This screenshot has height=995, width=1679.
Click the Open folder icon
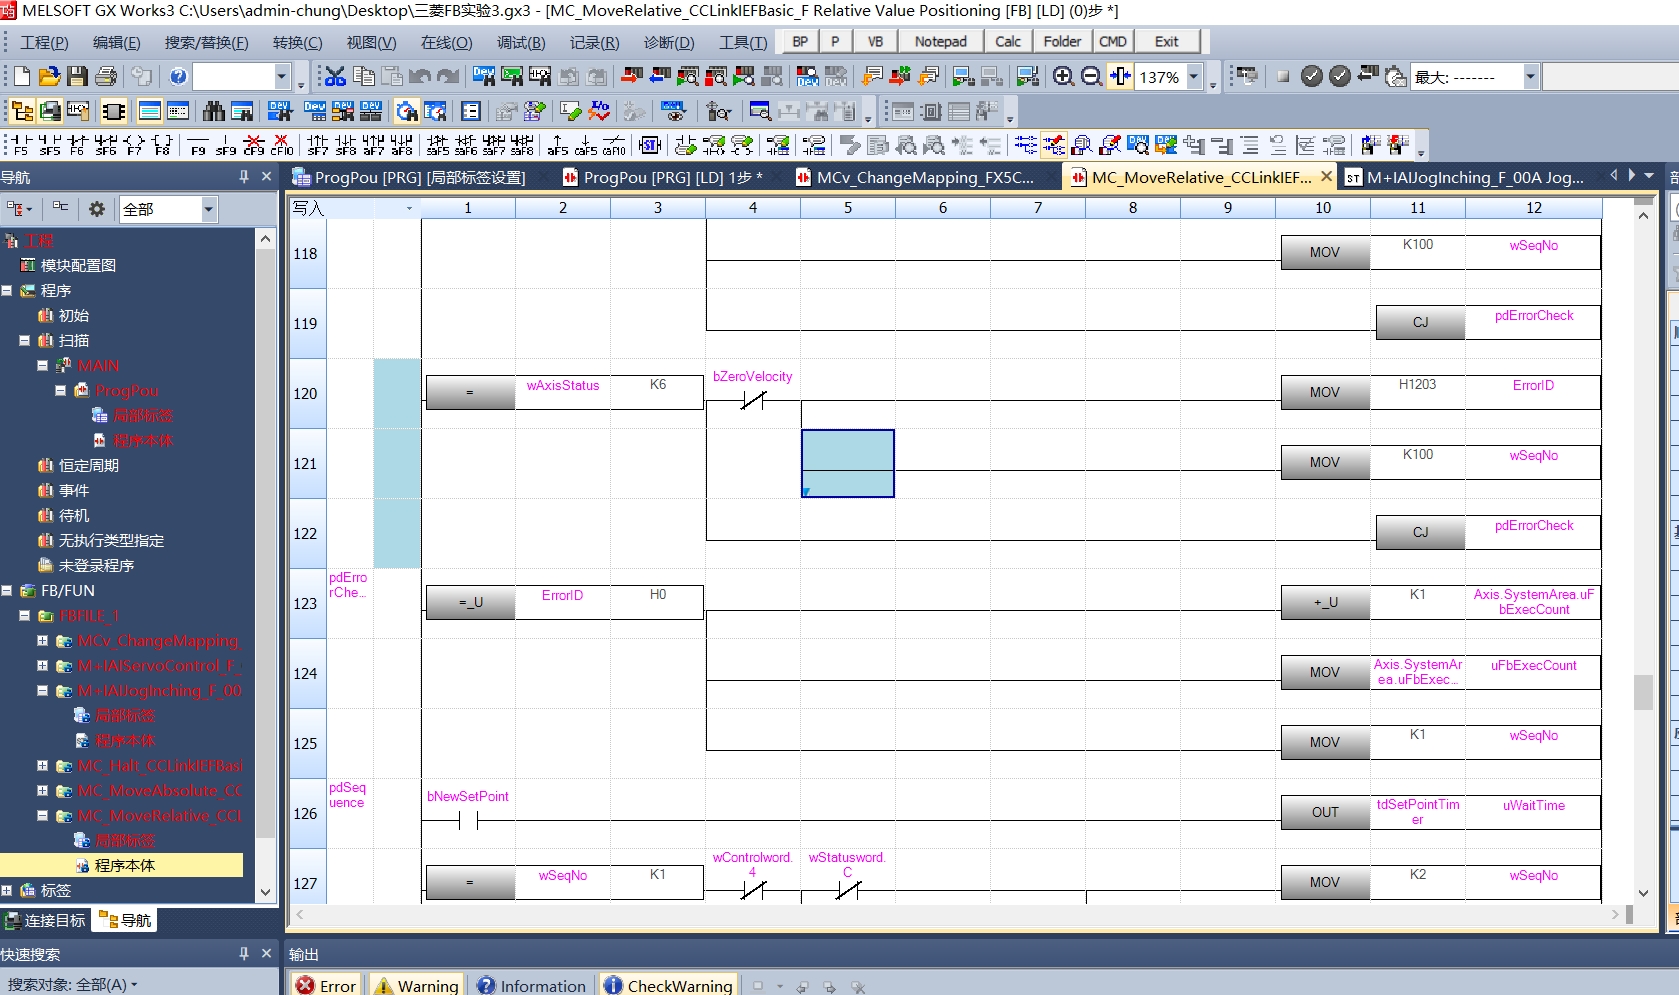tap(49, 77)
